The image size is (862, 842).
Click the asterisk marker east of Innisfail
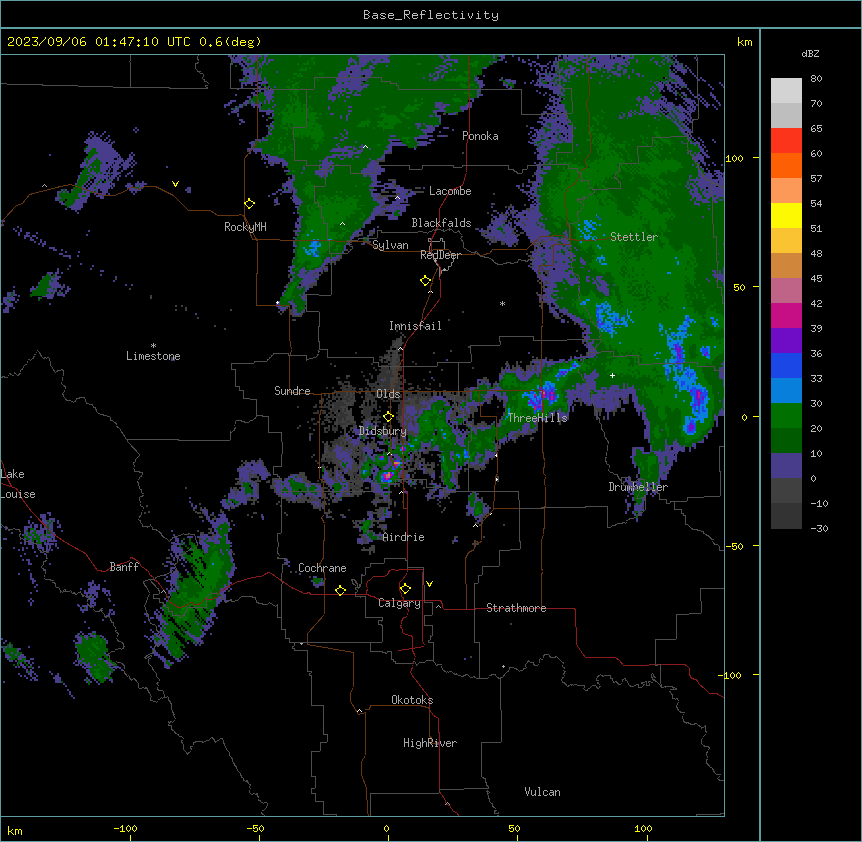(502, 303)
